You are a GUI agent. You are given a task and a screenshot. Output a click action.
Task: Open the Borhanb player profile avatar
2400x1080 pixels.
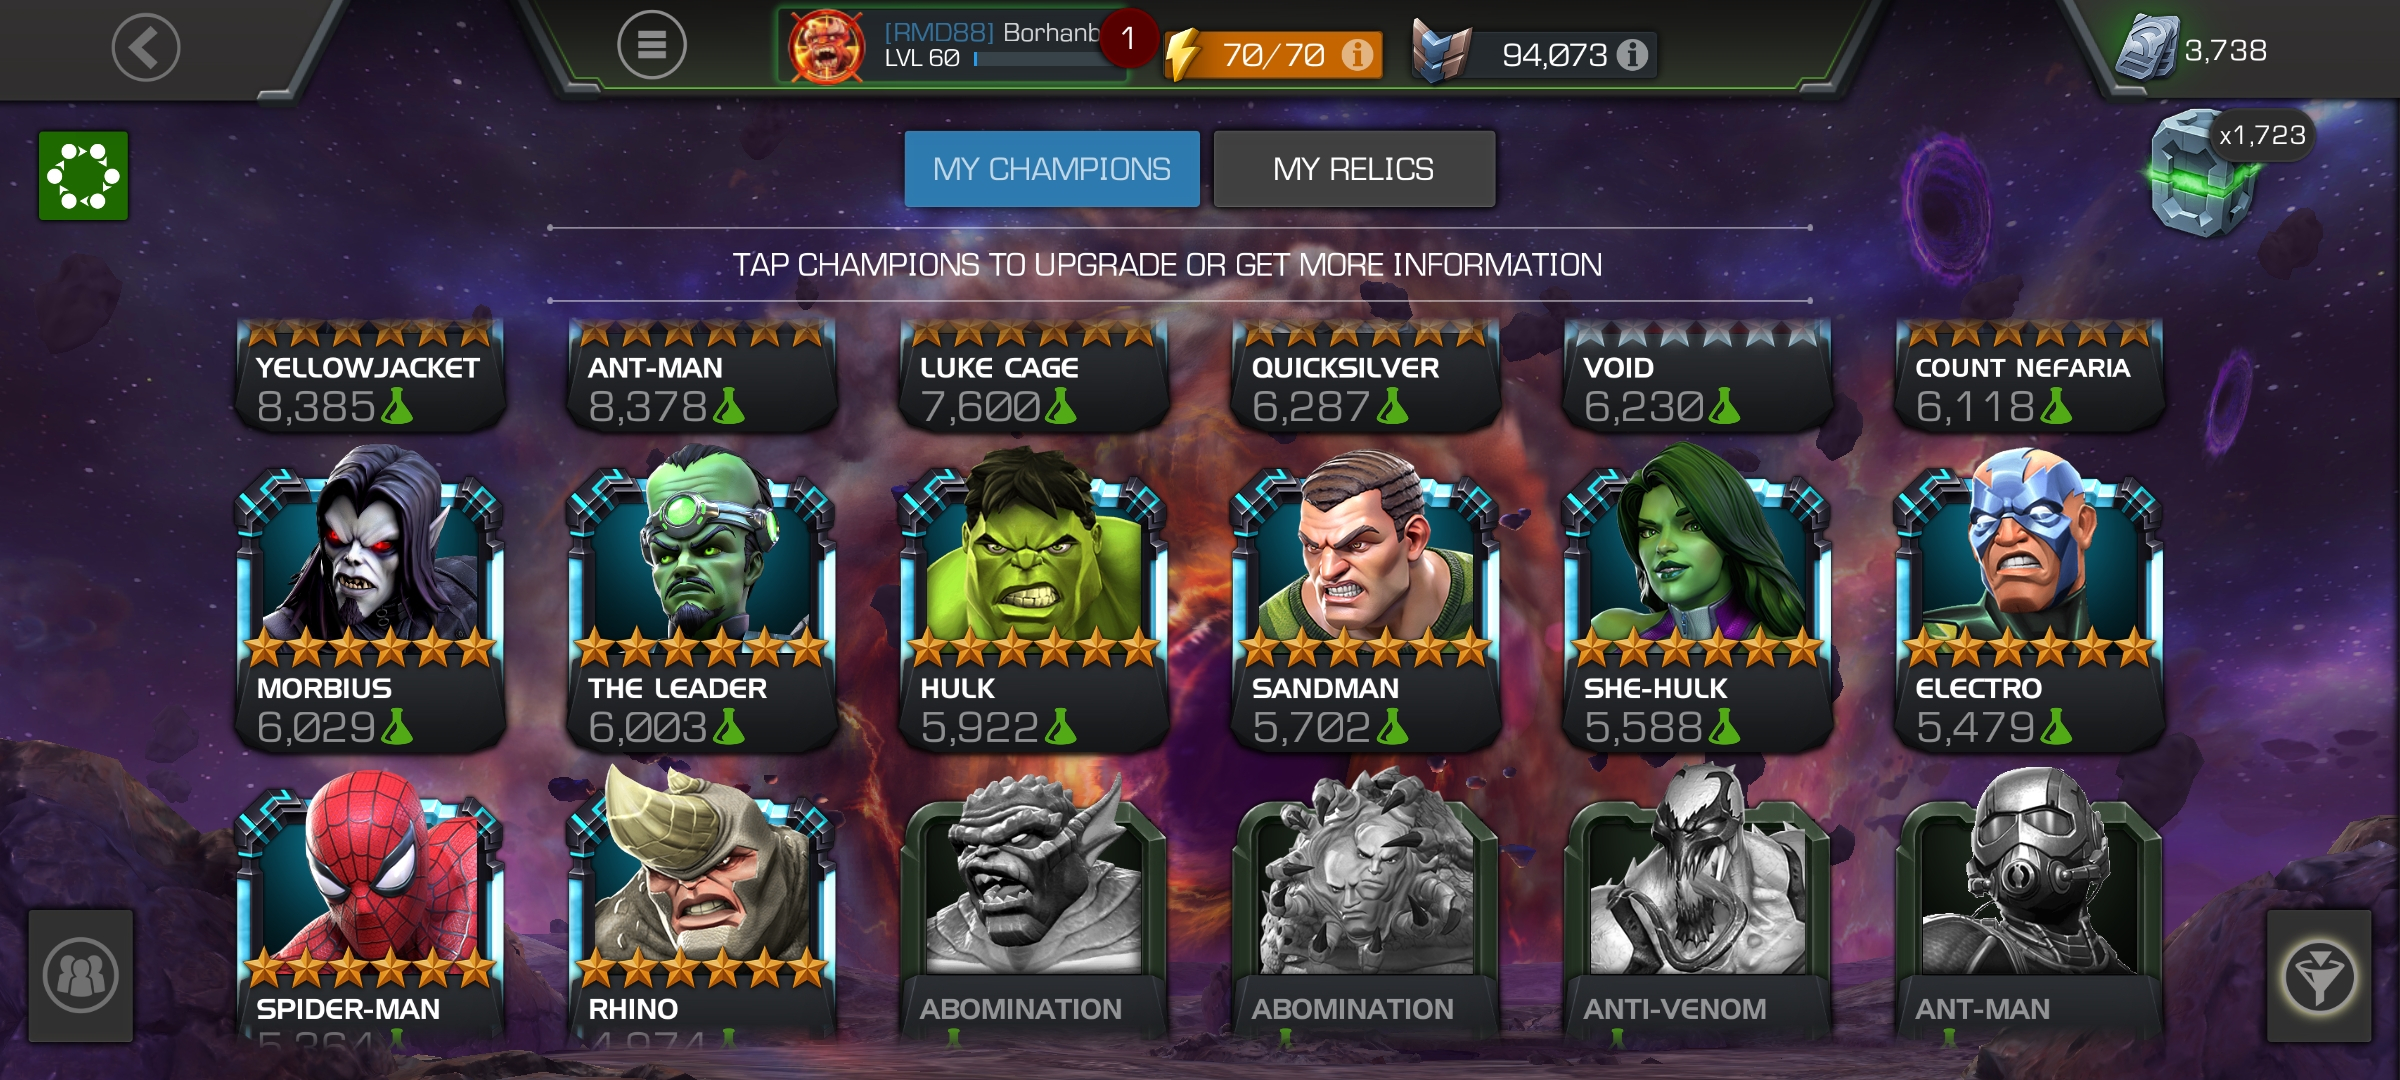(826, 47)
